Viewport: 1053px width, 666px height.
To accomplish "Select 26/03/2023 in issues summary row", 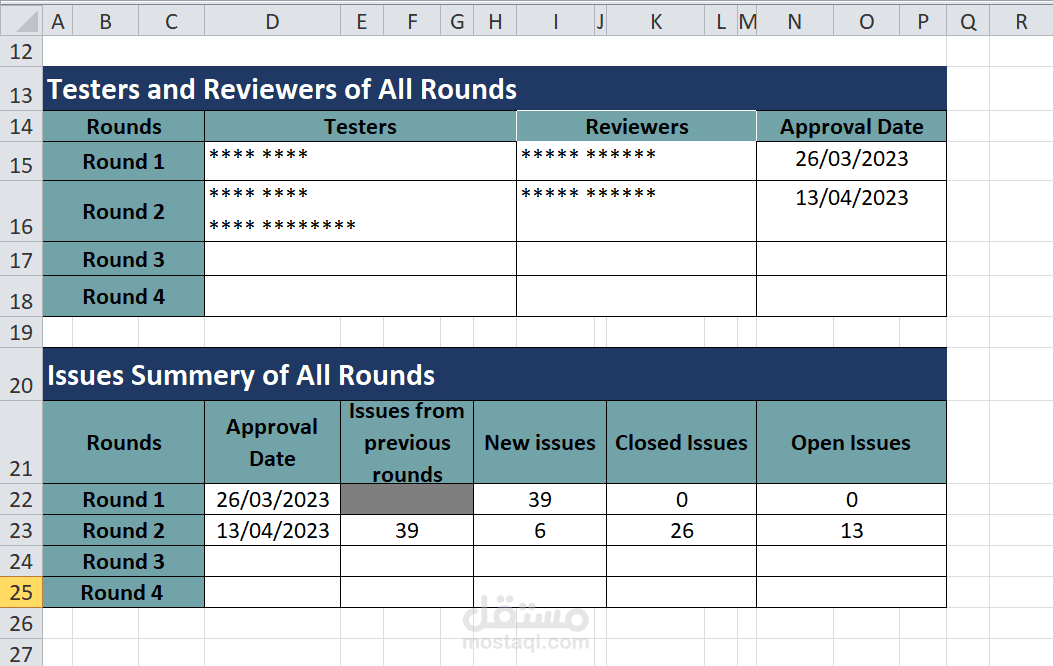I will click(272, 500).
